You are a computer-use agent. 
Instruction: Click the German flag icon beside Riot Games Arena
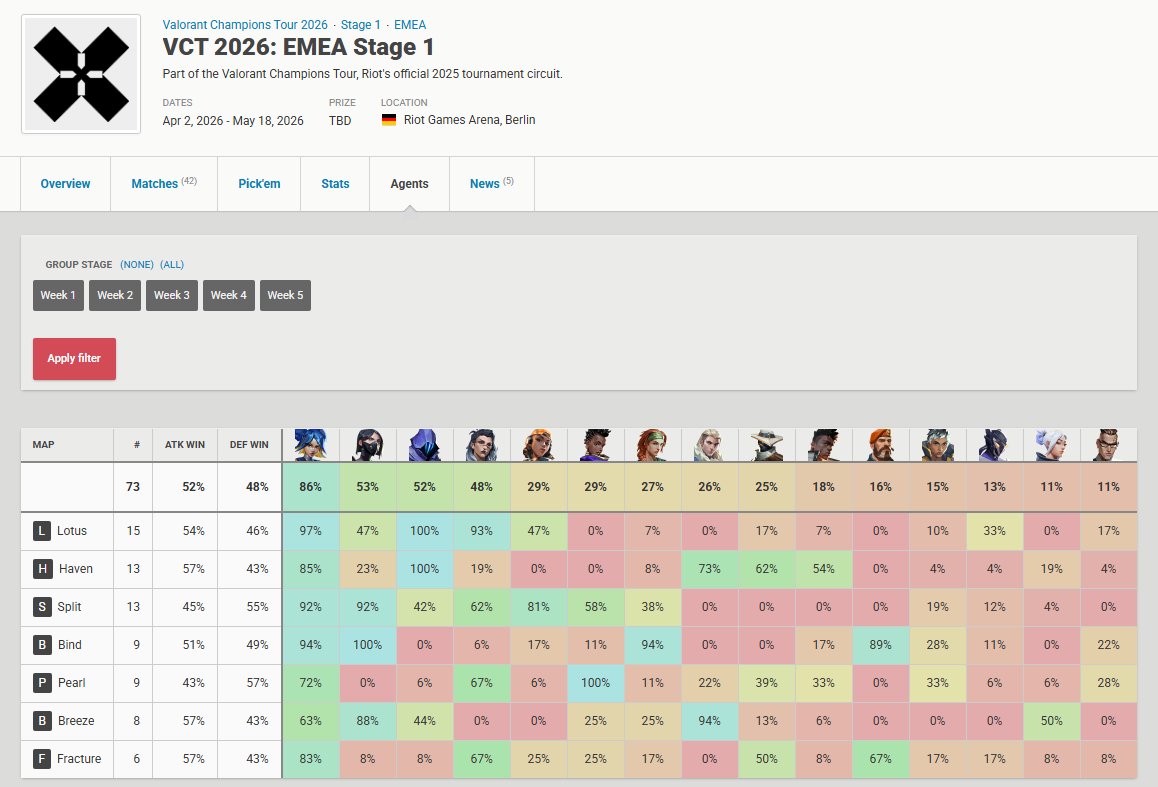(388, 120)
